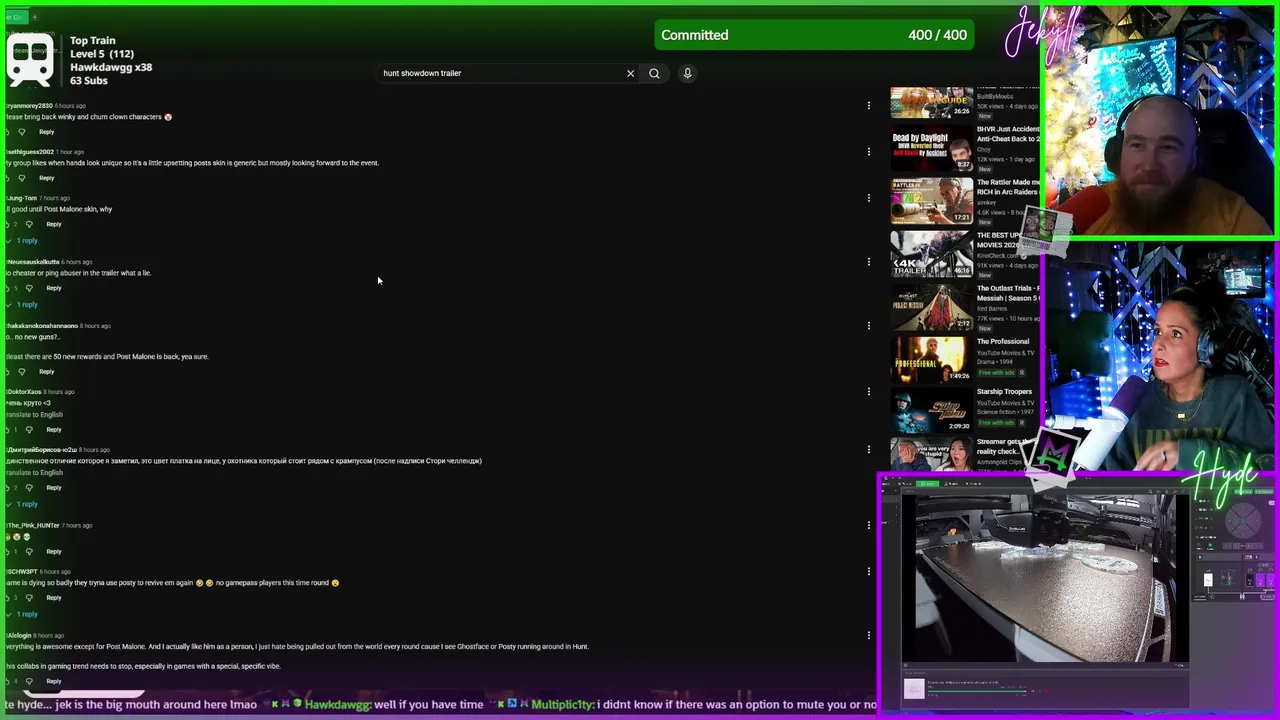Open Jung-Tom's channel from the username
The height and width of the screenshot is (720, 1280).
[x=22, y=198]
